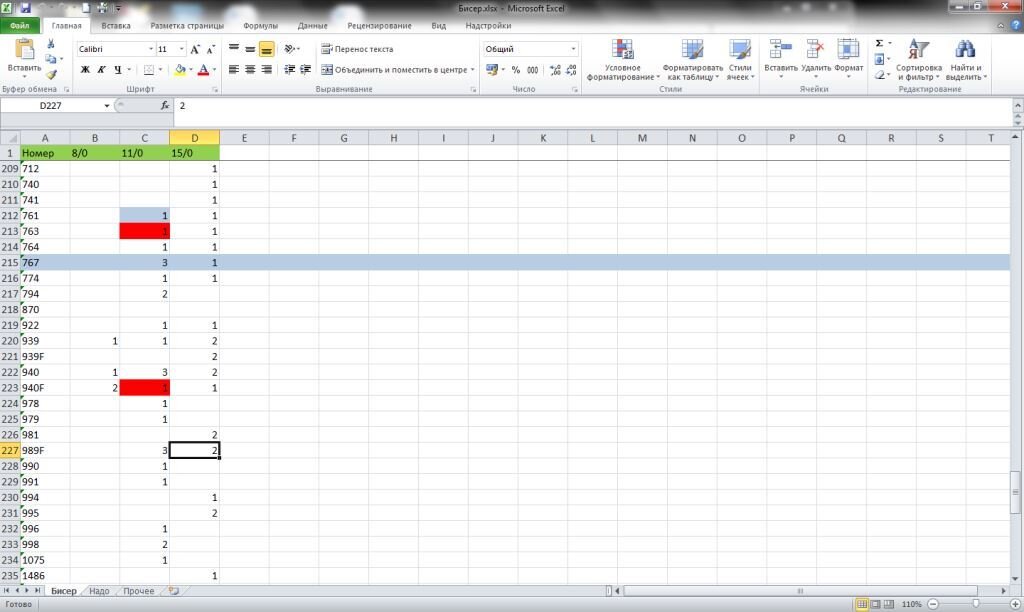
Task: Open Sort and Filter (Сортировка и фильтр)
Action: (918, 59)
